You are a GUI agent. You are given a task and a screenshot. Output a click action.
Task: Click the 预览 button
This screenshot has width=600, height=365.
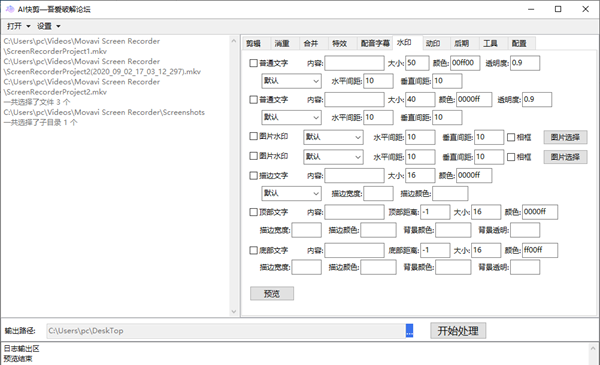pyautogui.click(x=272, y=293)
